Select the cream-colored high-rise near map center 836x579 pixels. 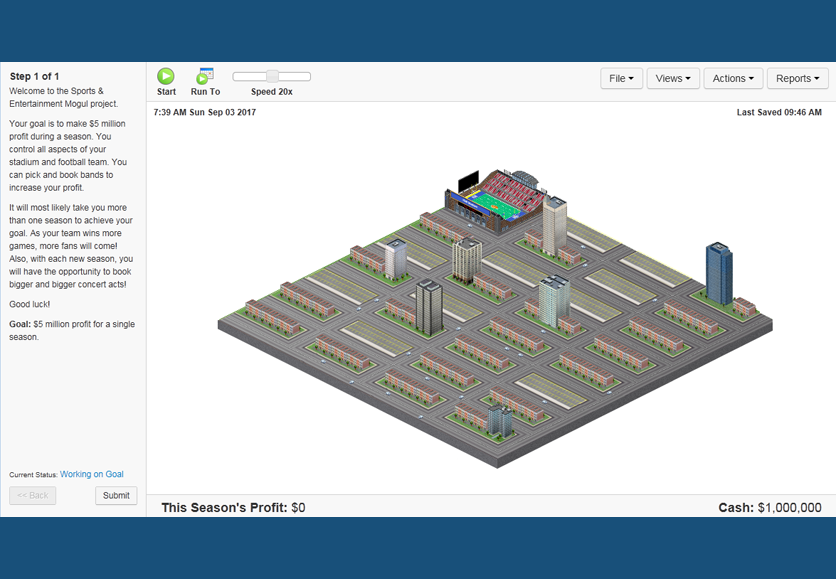[466, 260]
